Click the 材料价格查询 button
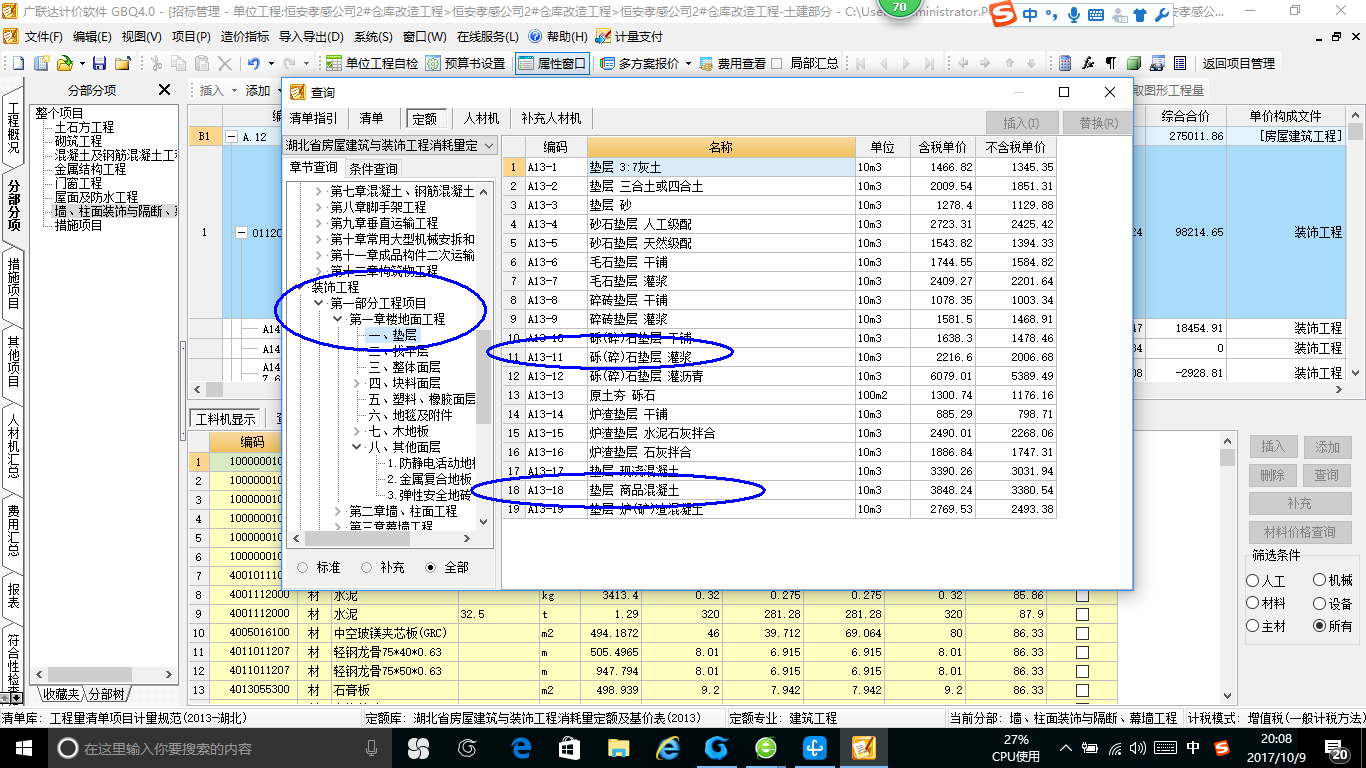This screenshot has height=768, width=1366. [1300, 532]
